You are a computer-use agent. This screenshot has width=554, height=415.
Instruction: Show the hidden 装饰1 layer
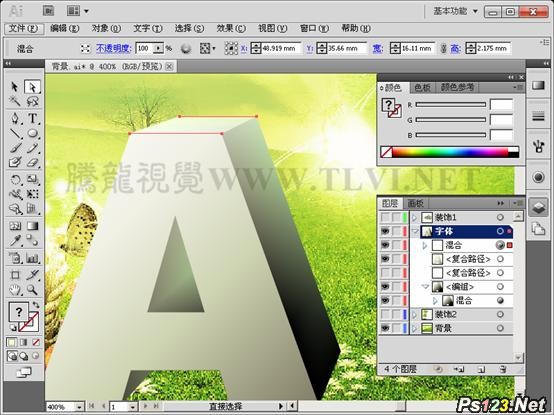[385, 217]
